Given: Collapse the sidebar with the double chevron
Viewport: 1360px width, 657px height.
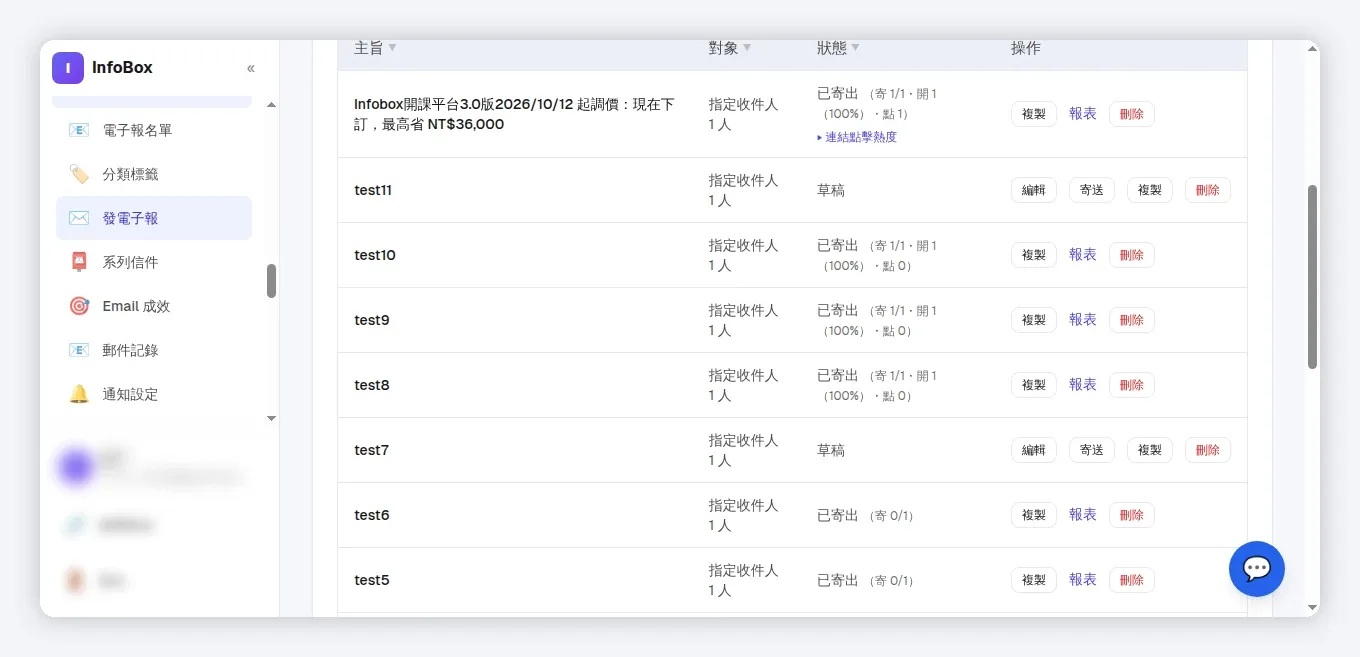Looking at the screenshot, I should (x=251, y=68).
